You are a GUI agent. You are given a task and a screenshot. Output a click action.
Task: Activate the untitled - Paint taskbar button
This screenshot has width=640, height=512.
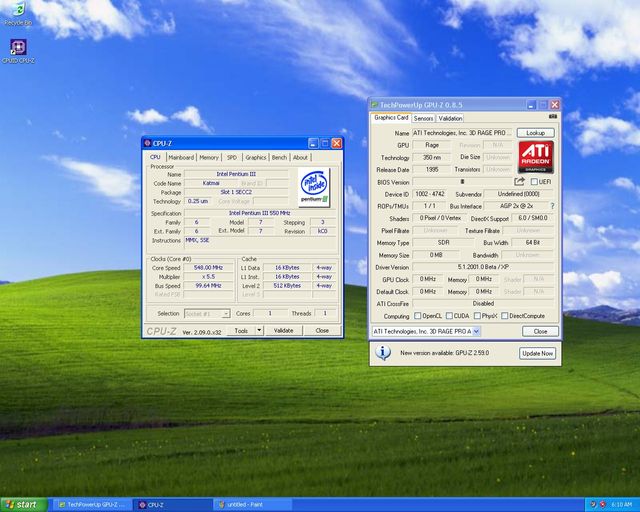click(x=252, y=505)
